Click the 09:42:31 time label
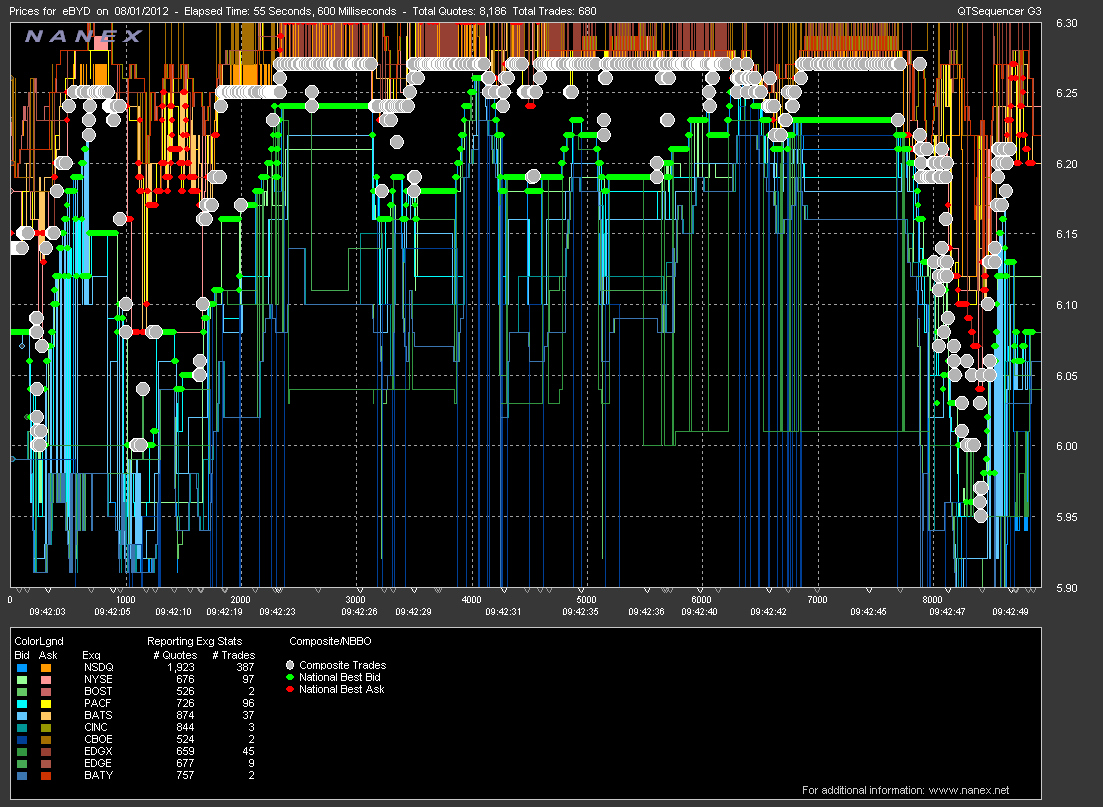 [x=503, y=611]
